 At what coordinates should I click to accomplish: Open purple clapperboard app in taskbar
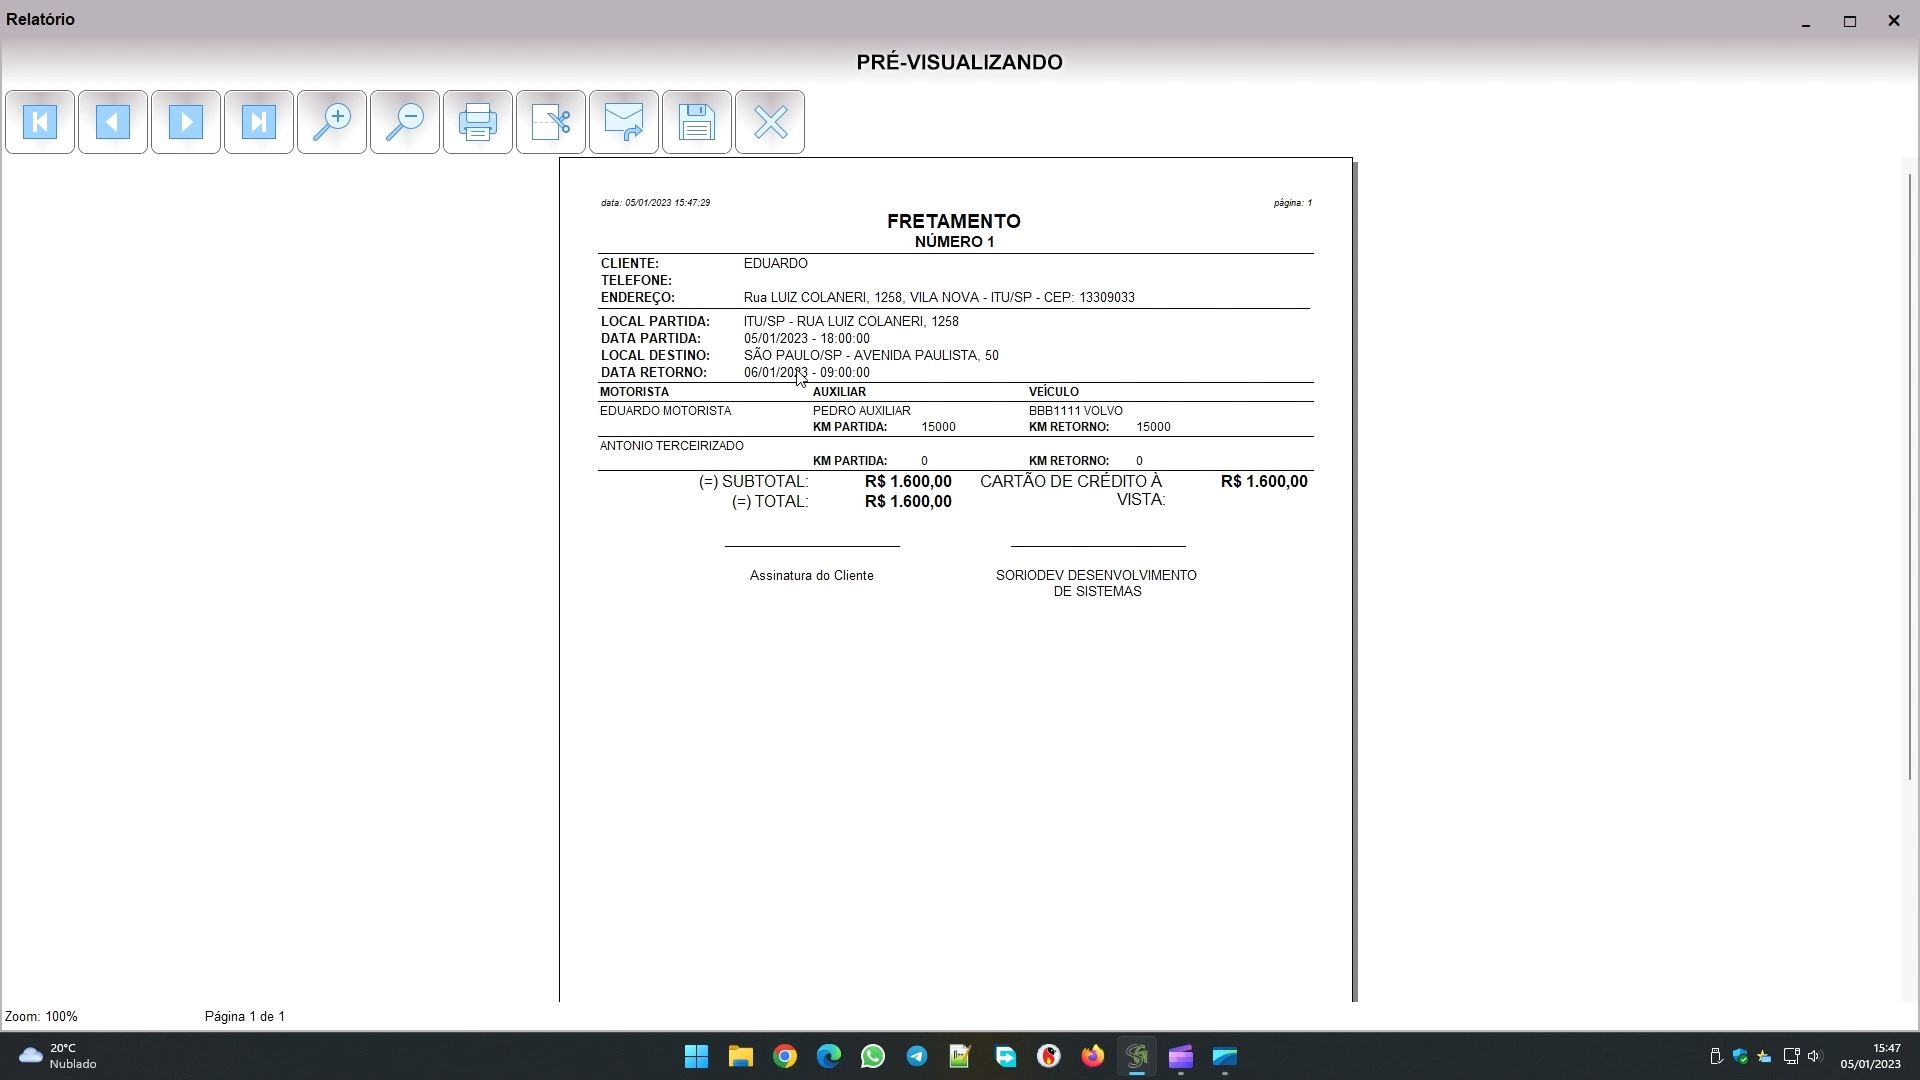coord(1181,1056)
